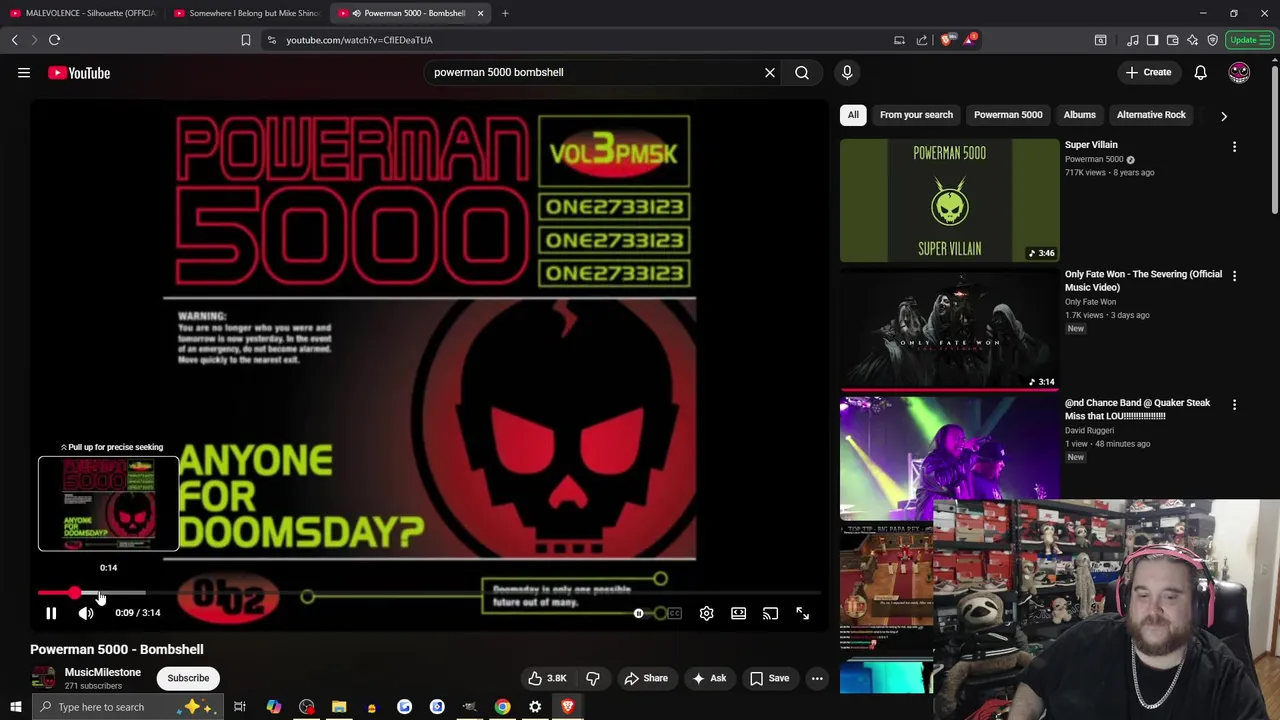Close the Powerman 5000 browser tab
Image resolution: width=1280 pixels, height=720 pixels.
(x=480, y=13)
